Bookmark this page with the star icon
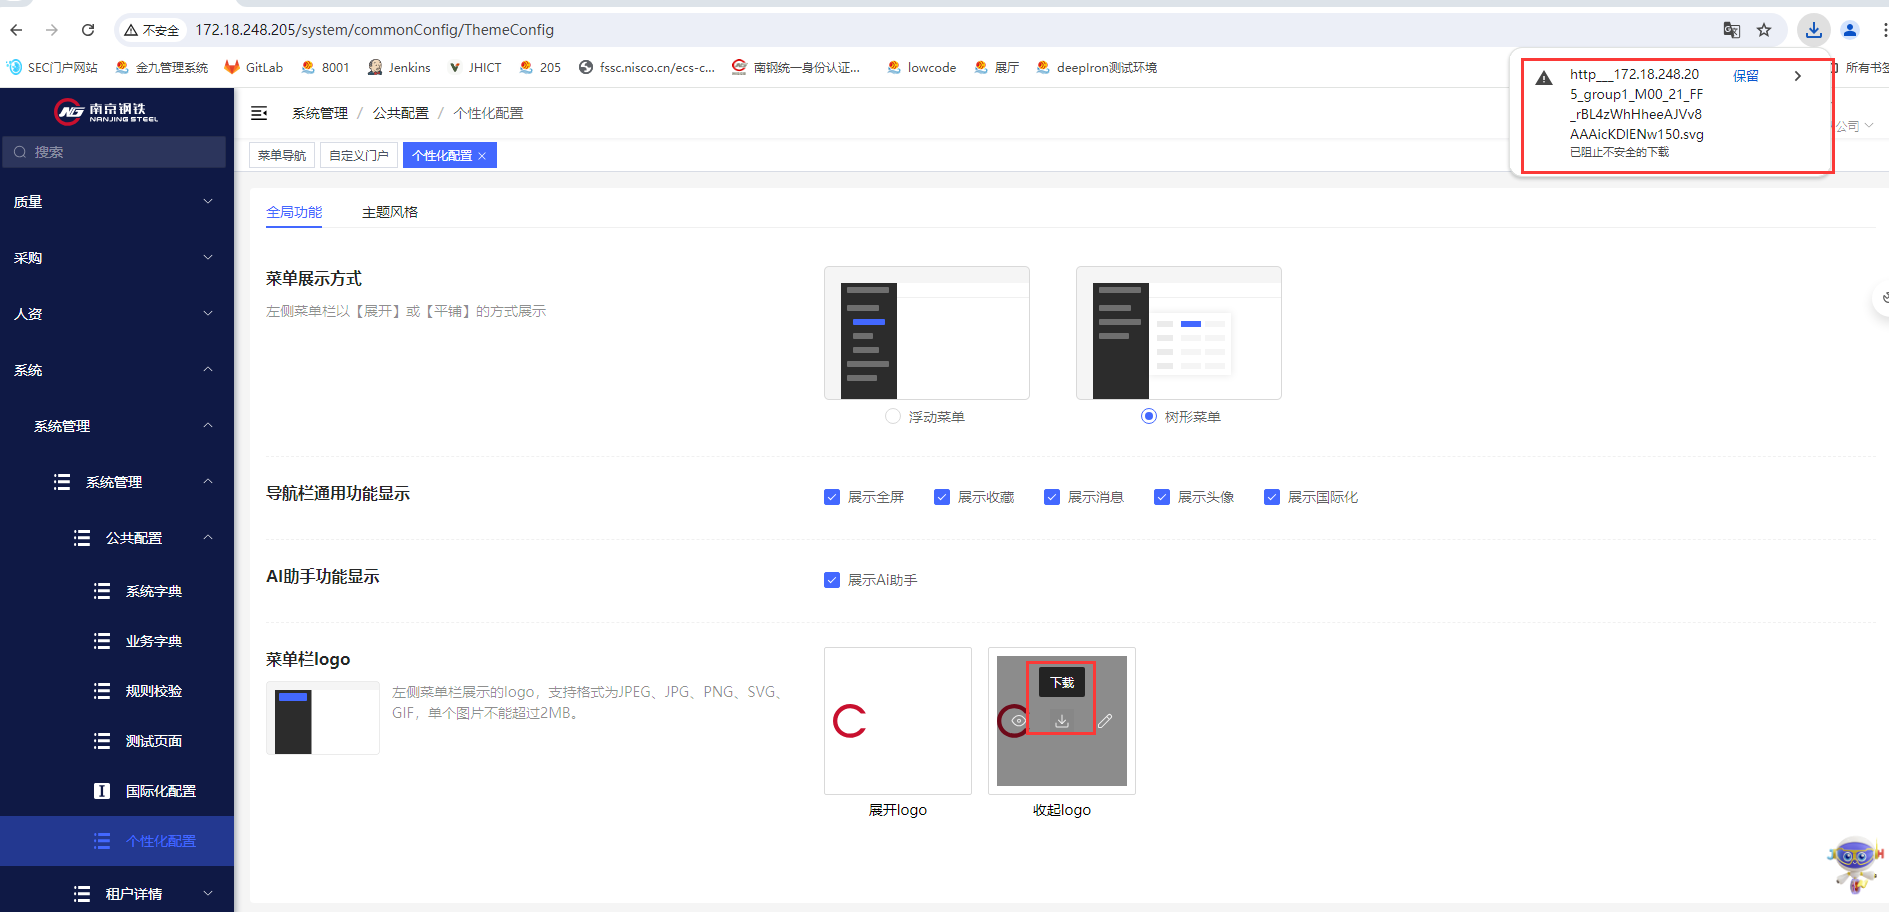The width and height of the screenshot is (1889, 912). pos(1764,30)
